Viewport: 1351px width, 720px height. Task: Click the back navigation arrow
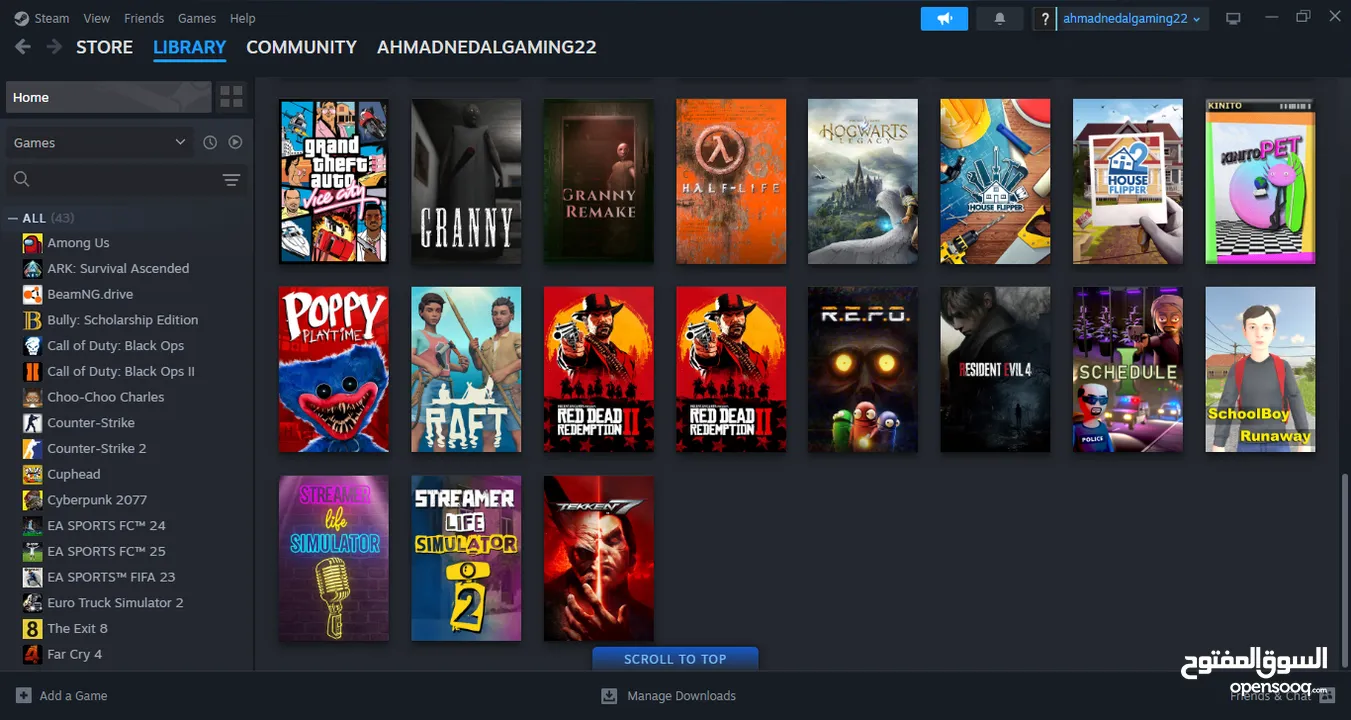23,47
